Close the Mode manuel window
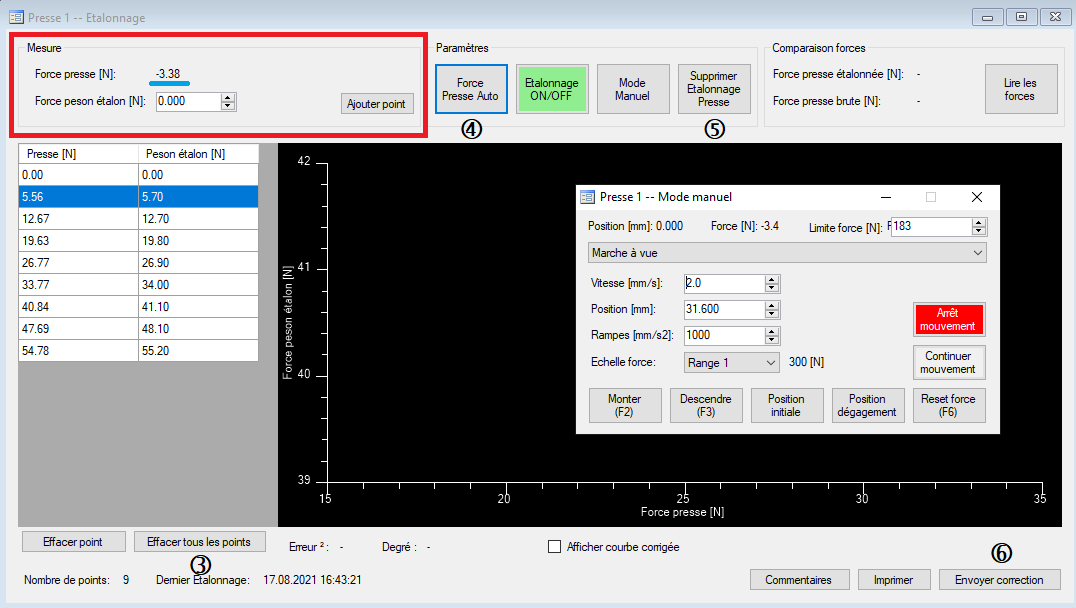This screenshot has width=1076, height=608. 977,197
